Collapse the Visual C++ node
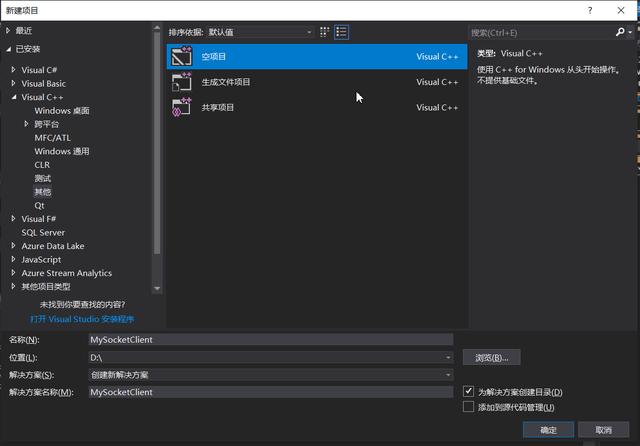Image resolution: width=640 pixels, height=446 pixels. pyautogui.click(x=14, y=97)
